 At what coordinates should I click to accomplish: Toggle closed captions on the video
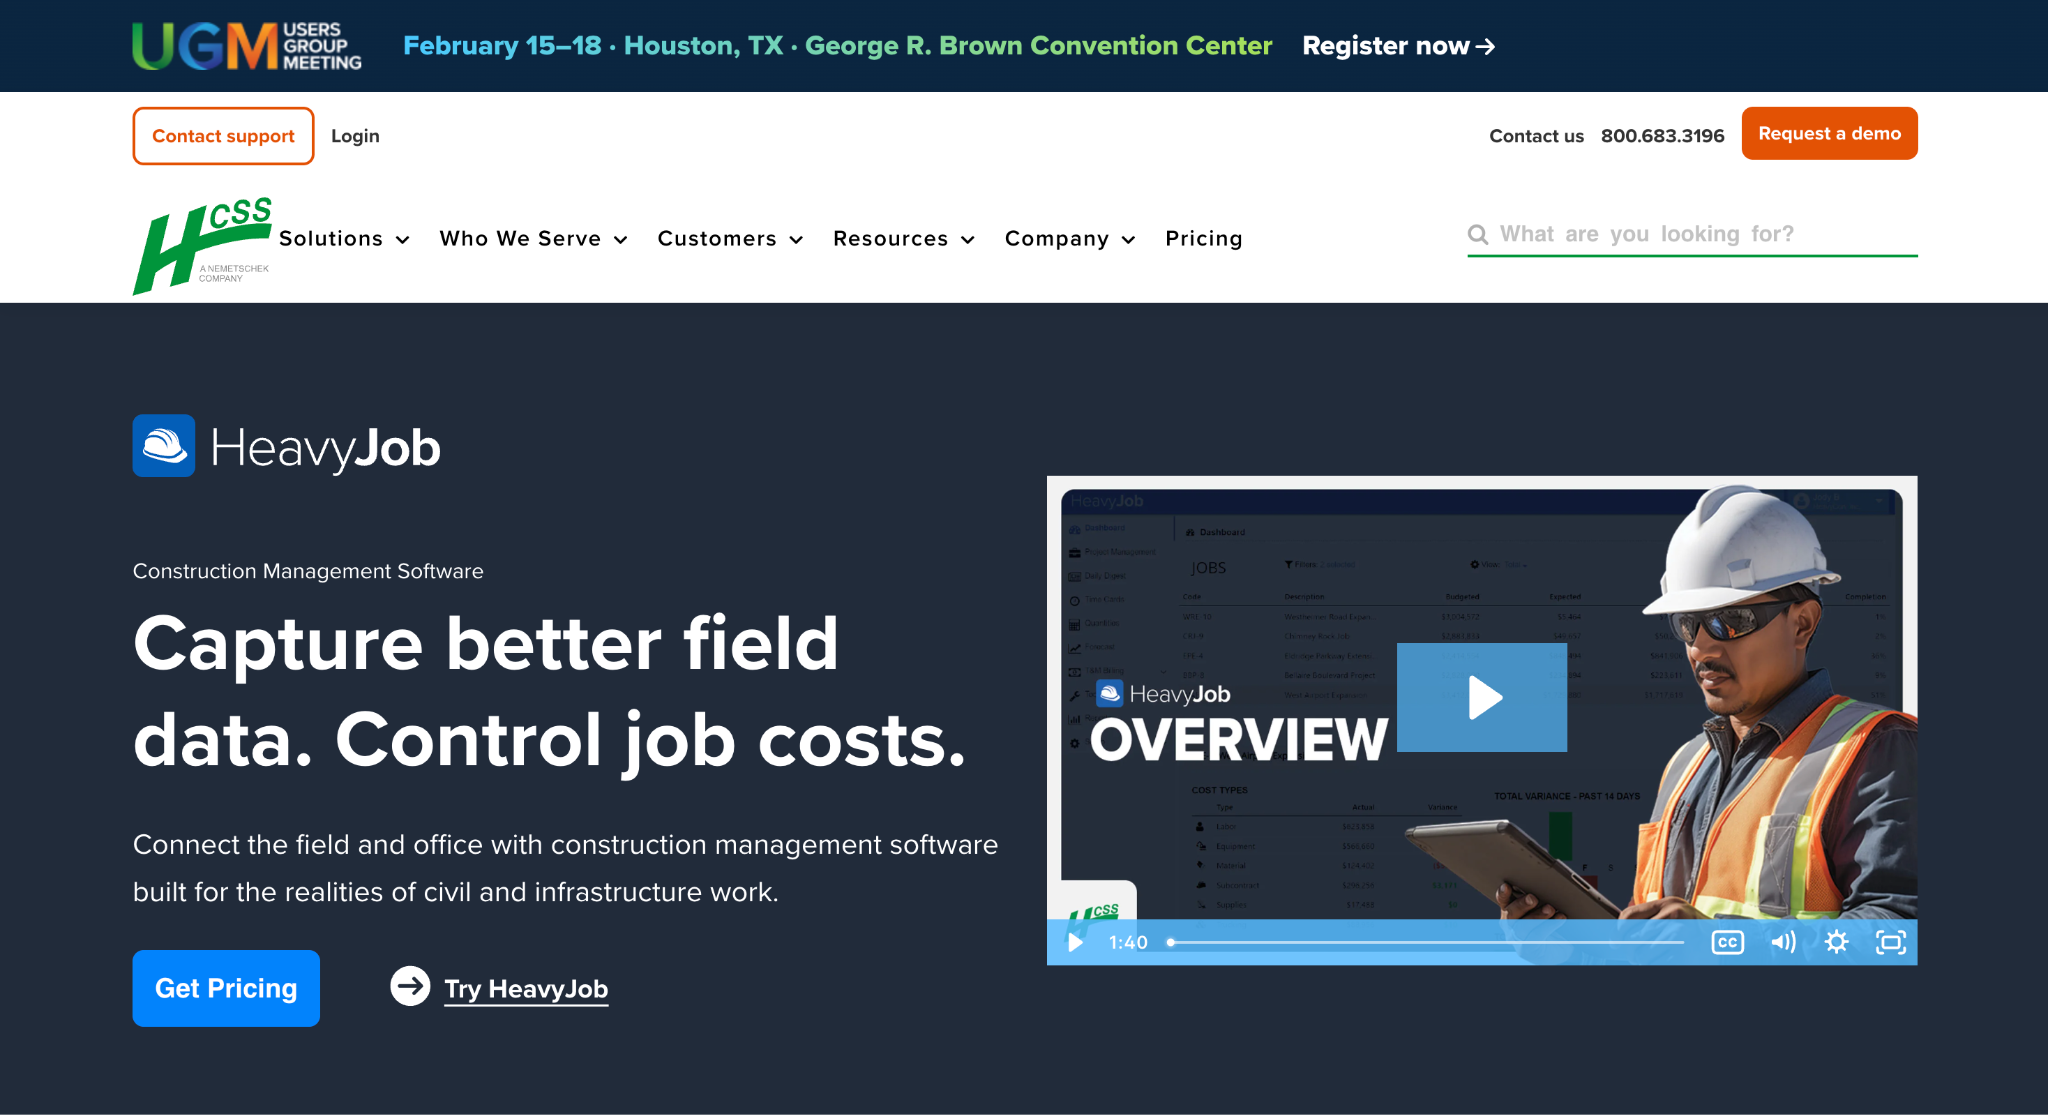point(1727,942)
